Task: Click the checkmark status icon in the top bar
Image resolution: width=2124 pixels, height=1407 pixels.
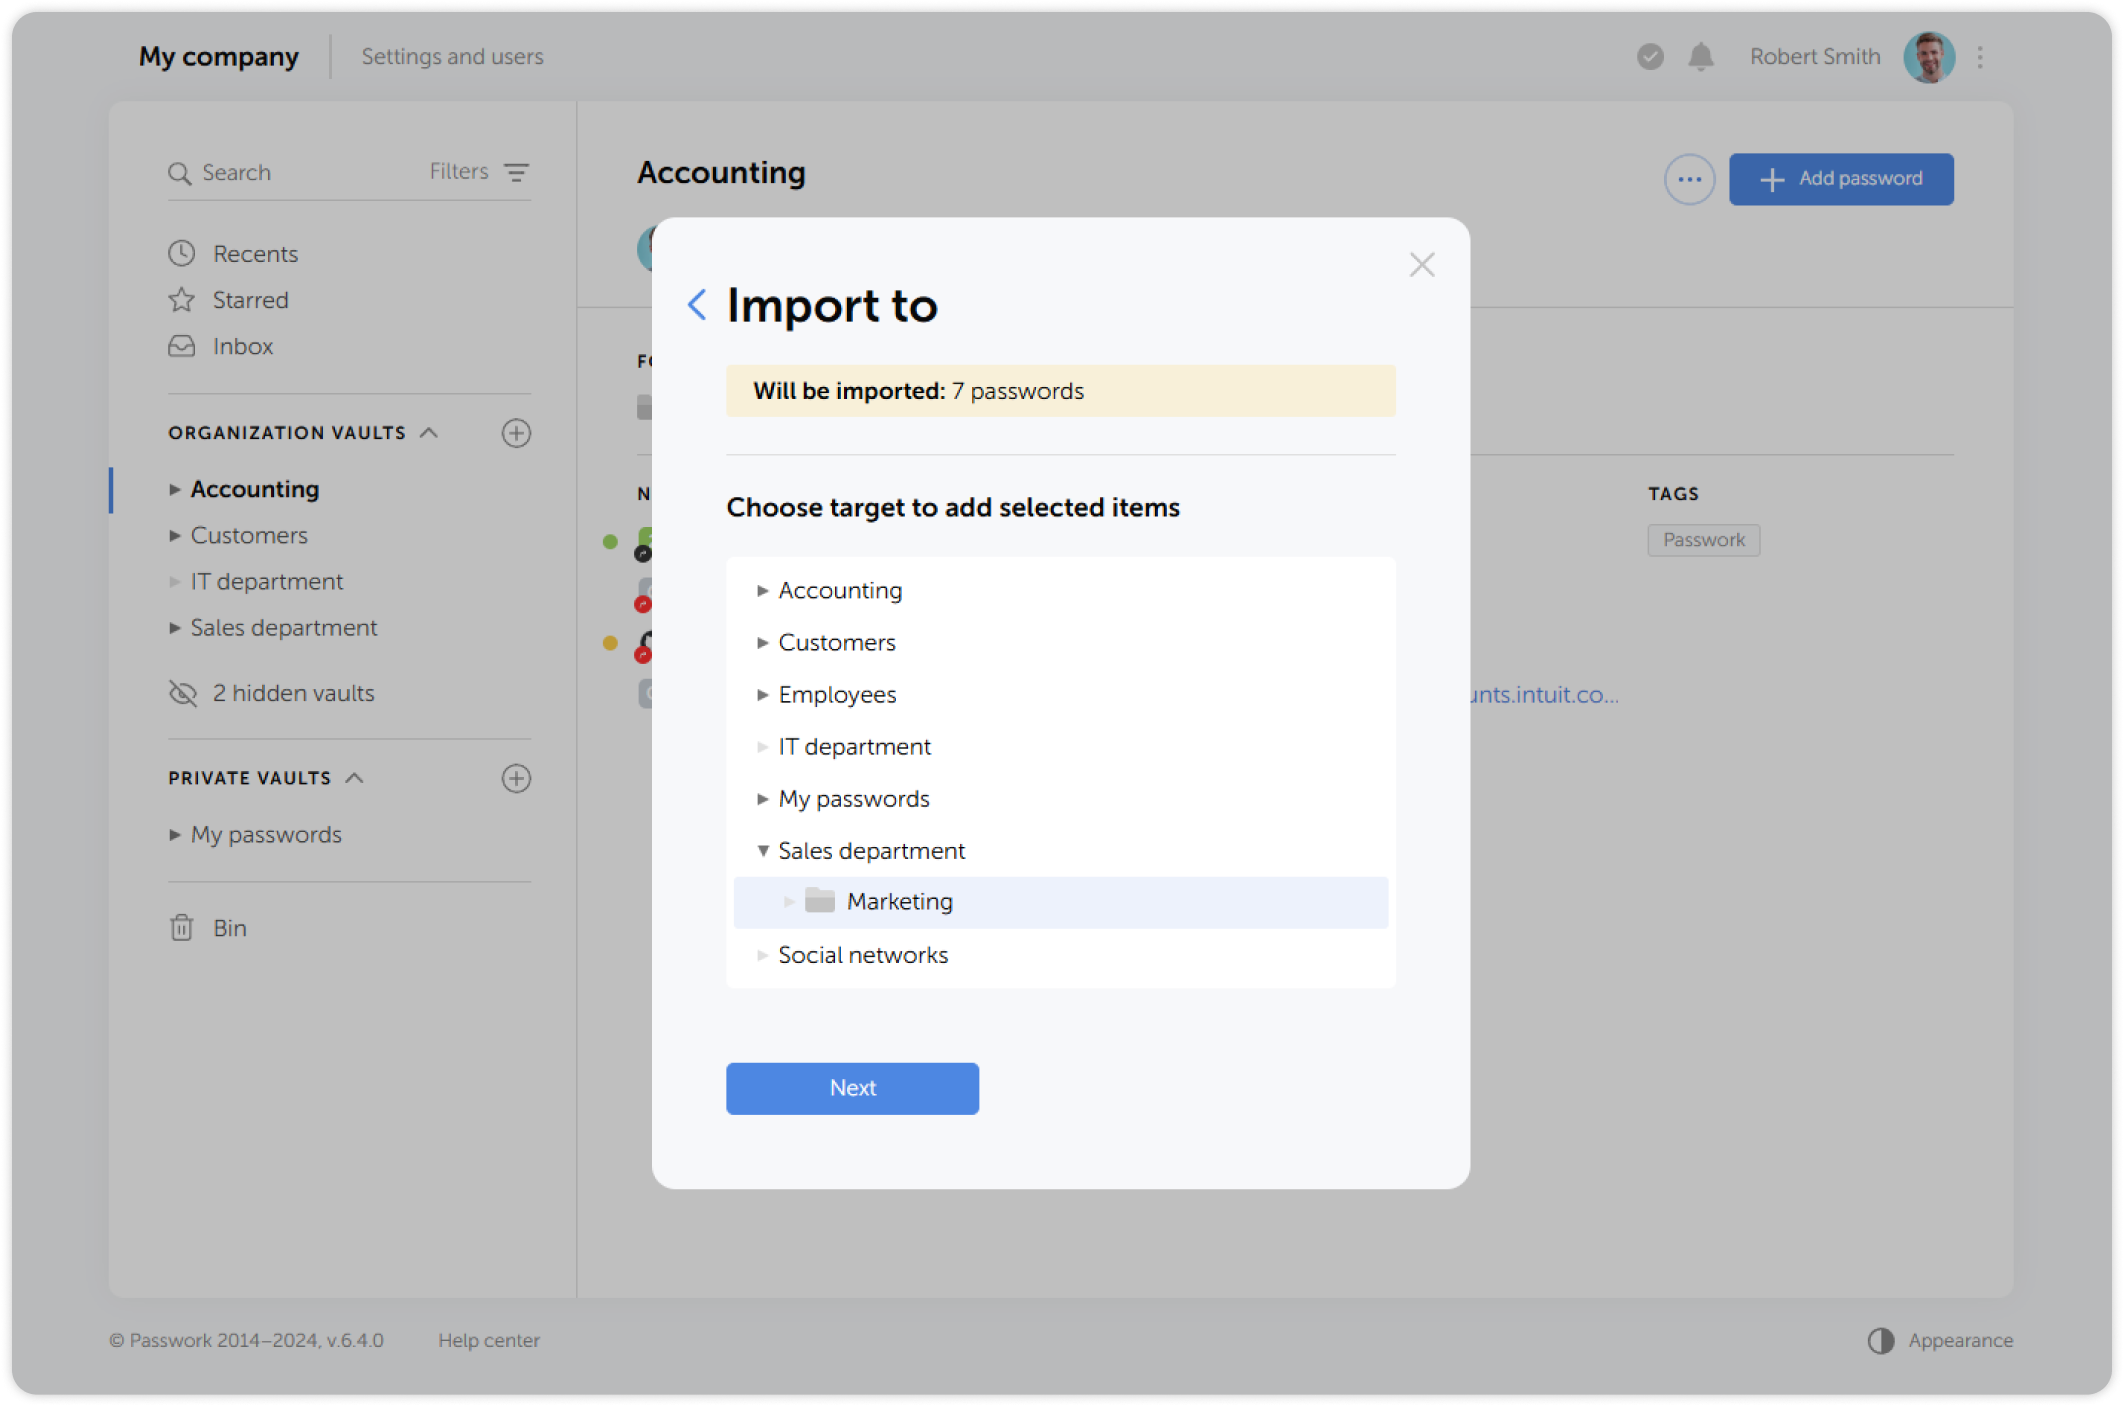Action: point(1649,57)
